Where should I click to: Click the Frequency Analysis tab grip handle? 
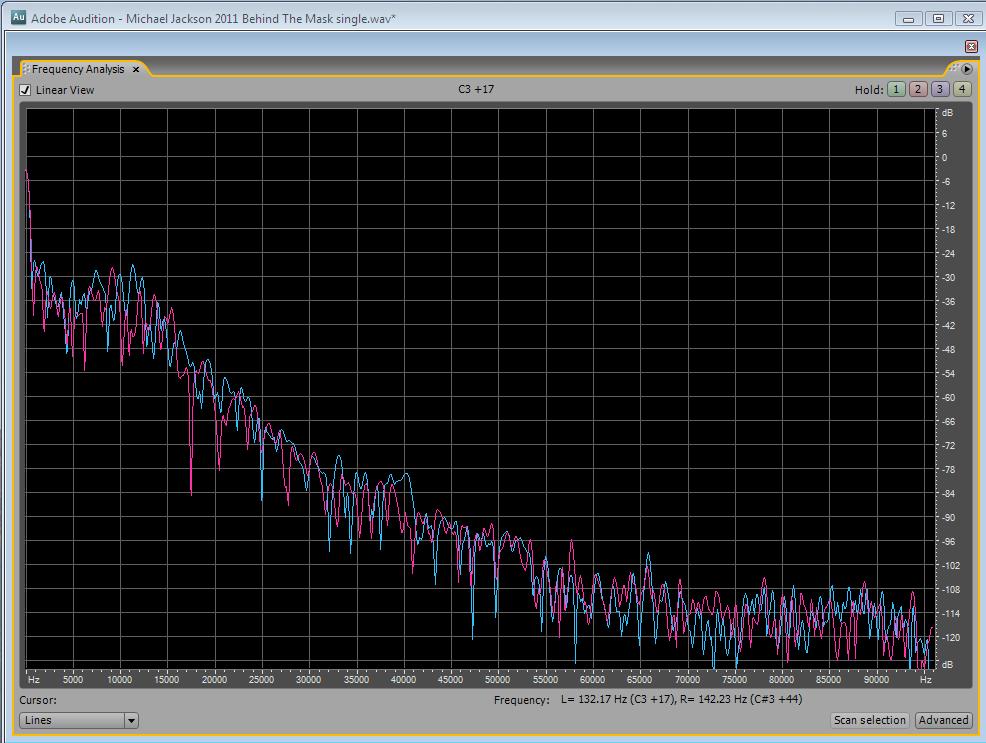(x=26, y=69)
